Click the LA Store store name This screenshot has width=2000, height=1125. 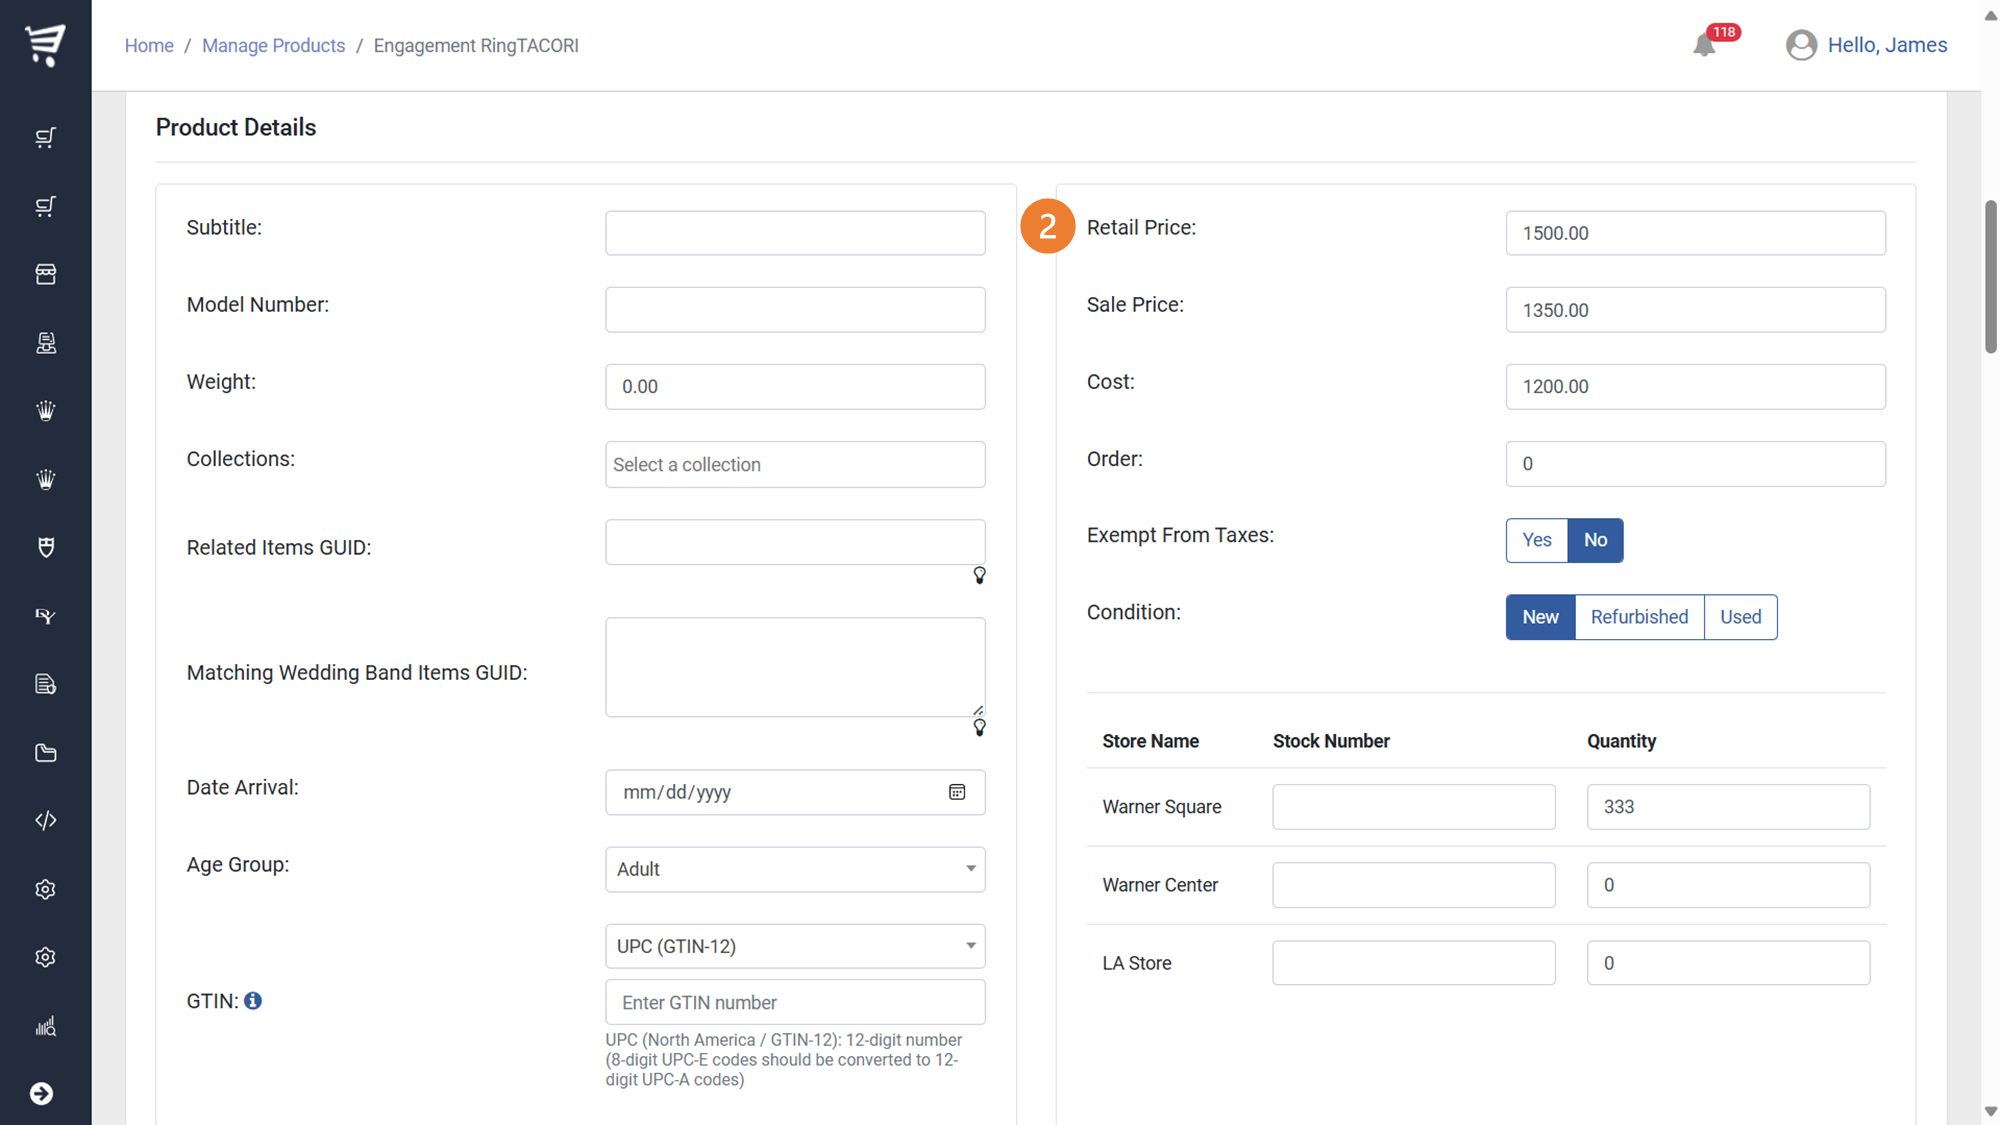(x=1137, y=963)
